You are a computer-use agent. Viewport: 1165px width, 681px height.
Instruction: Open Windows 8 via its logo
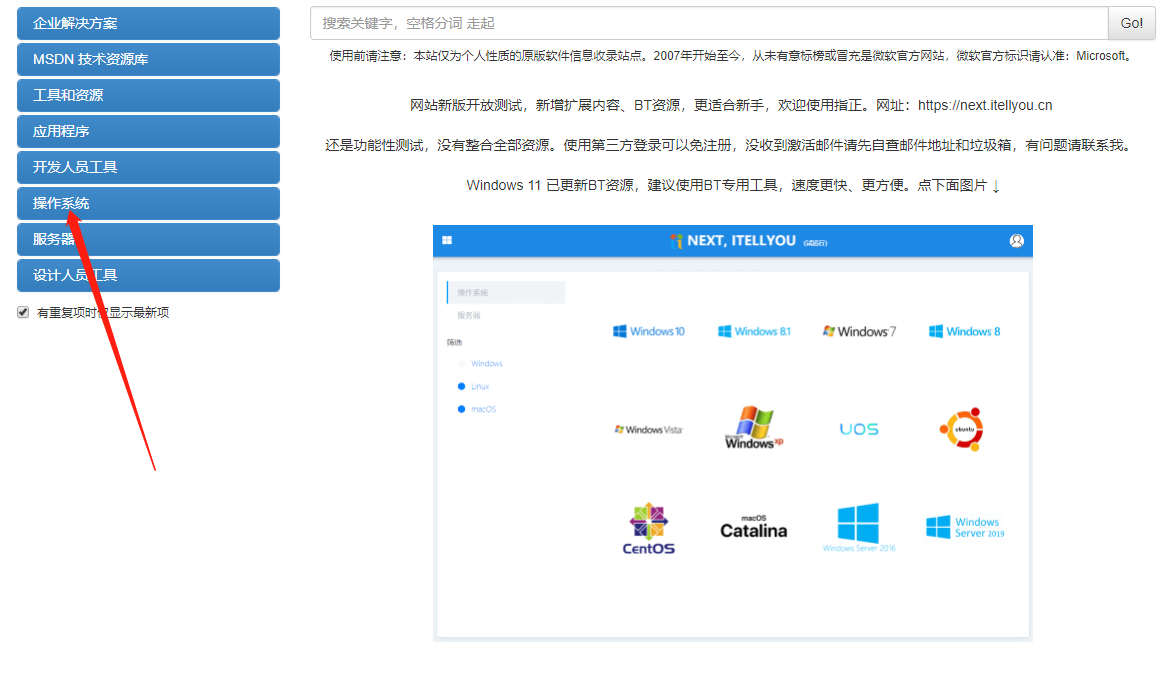[x=963, y=330]
